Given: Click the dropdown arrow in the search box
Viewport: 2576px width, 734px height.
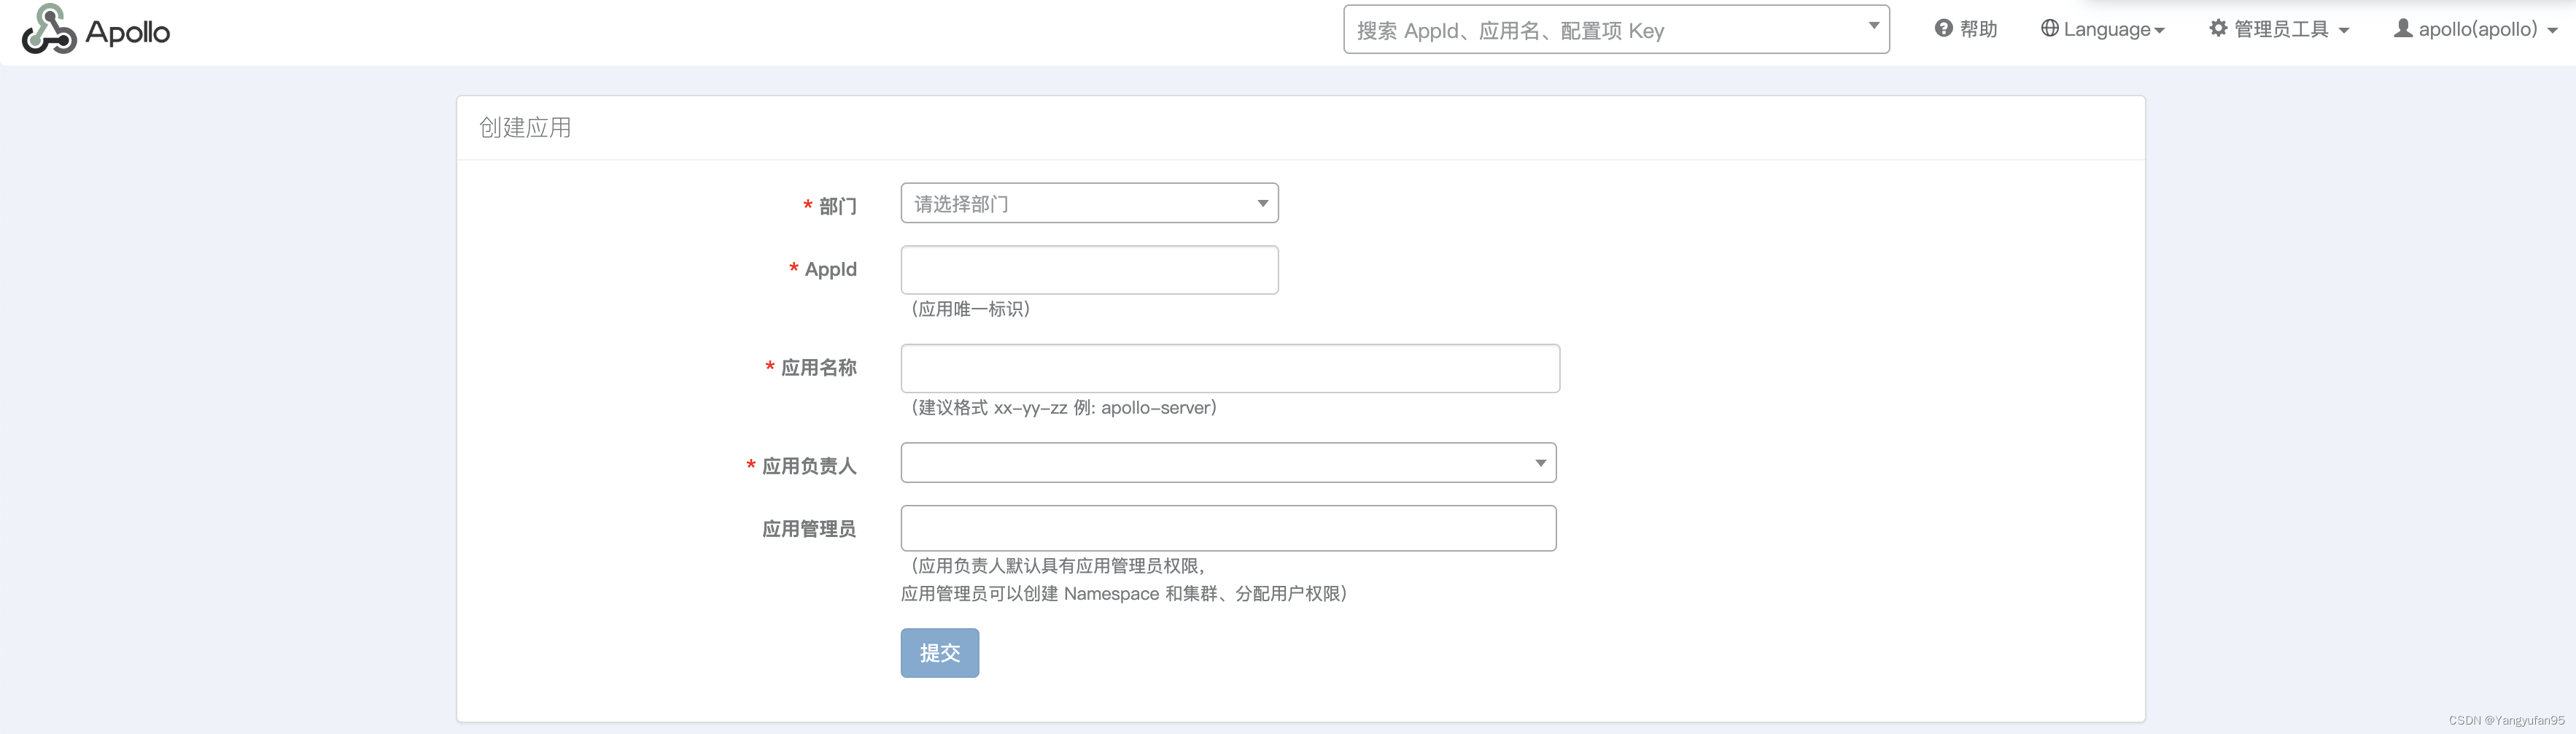Looking at the screenshot, I should point(1874,25).
